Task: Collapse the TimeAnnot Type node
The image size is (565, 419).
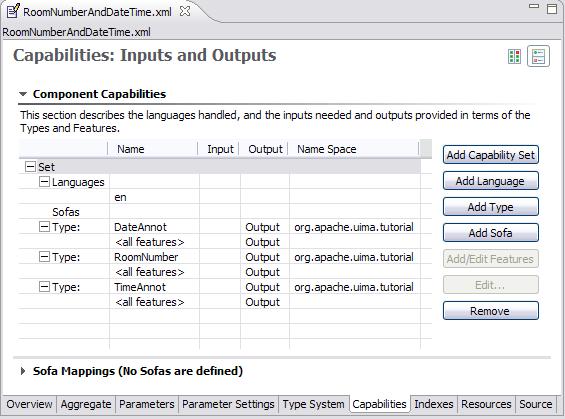Action: click(44, 287)
